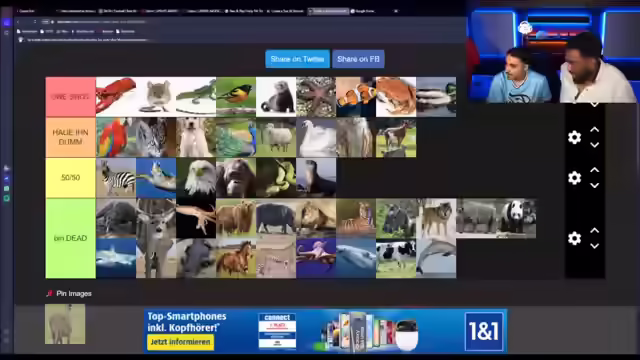The image size is (640, 360).
Task: Open settings gear for HAUE IHN DUMM tier
Action: [574, 137]
